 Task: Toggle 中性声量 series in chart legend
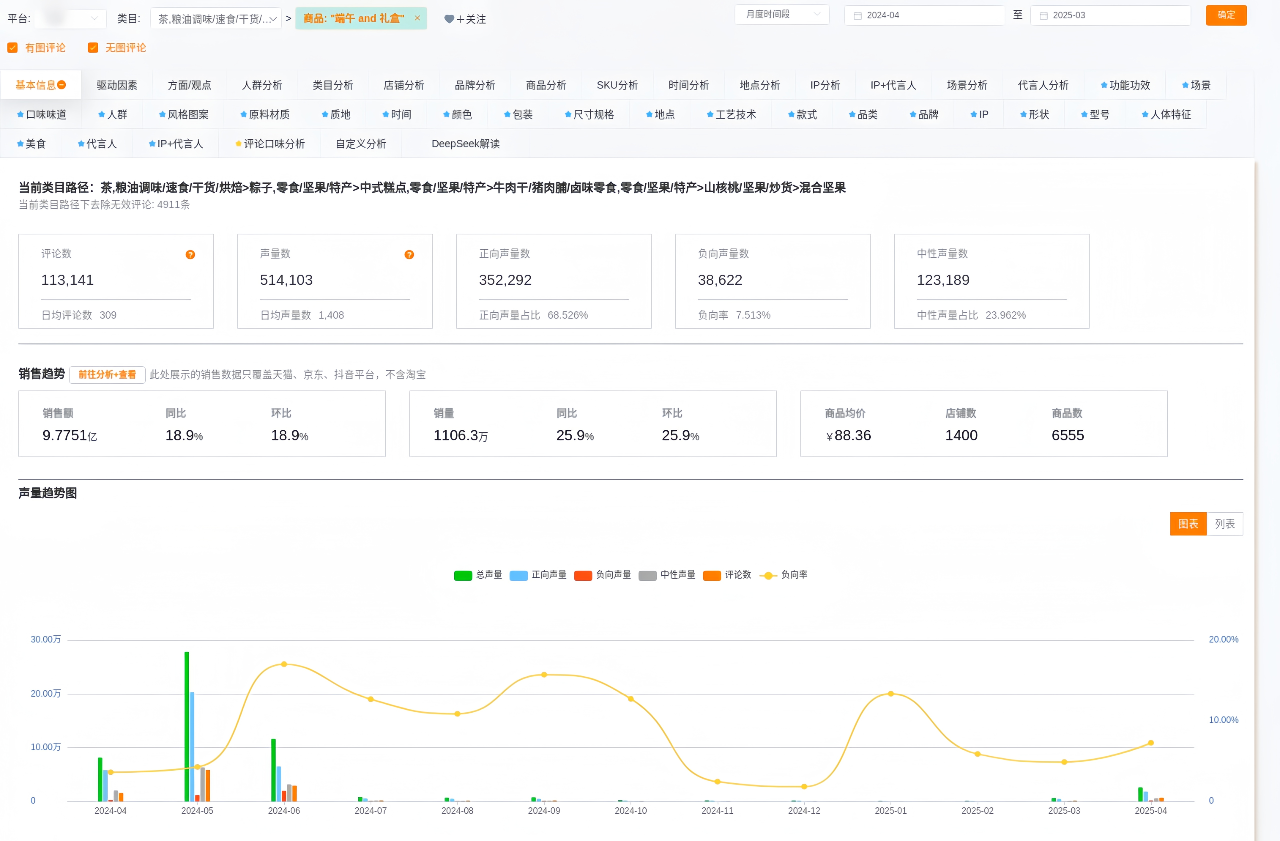coord(666,575)
